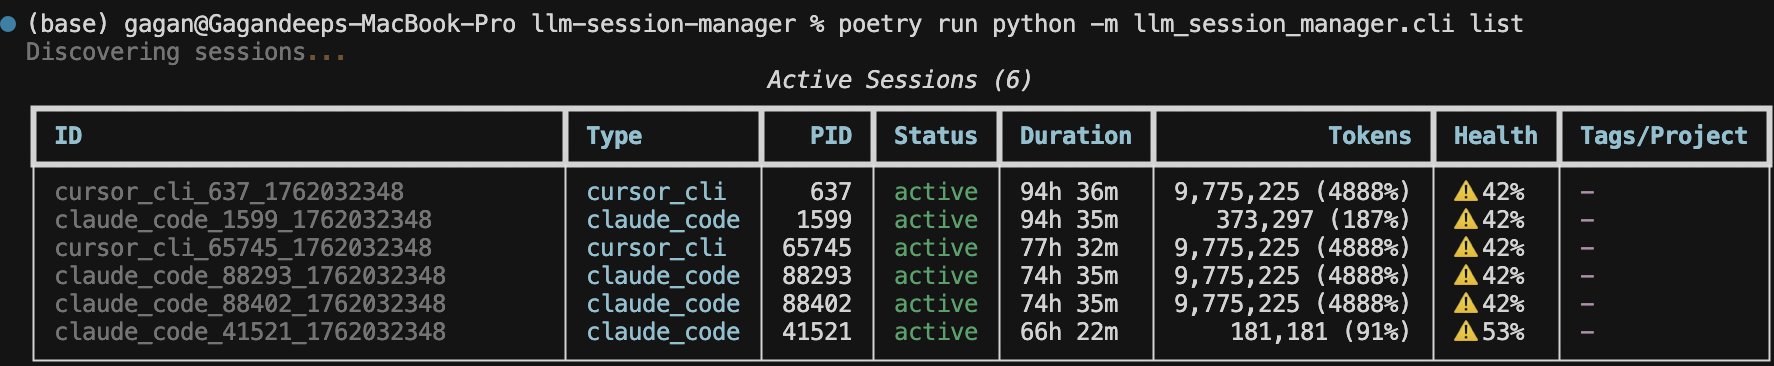Click the warning icon in claude_code_1599 row
This screenshot has width=1774, height=366.
pyautogui.click(x=1466, y=219)
